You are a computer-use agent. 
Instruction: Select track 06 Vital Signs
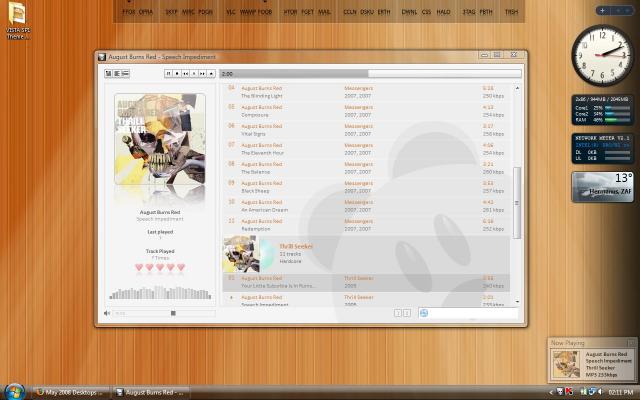[x=366, y=130]
